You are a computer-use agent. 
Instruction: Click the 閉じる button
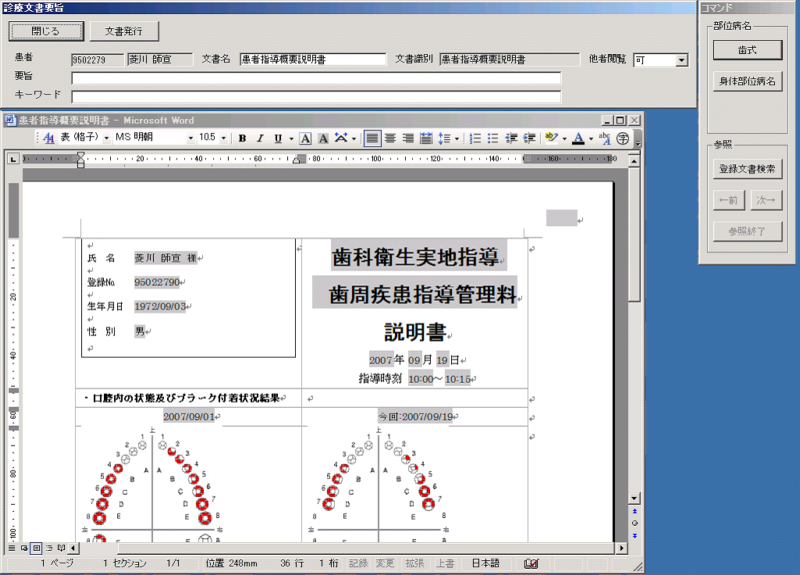44,31
